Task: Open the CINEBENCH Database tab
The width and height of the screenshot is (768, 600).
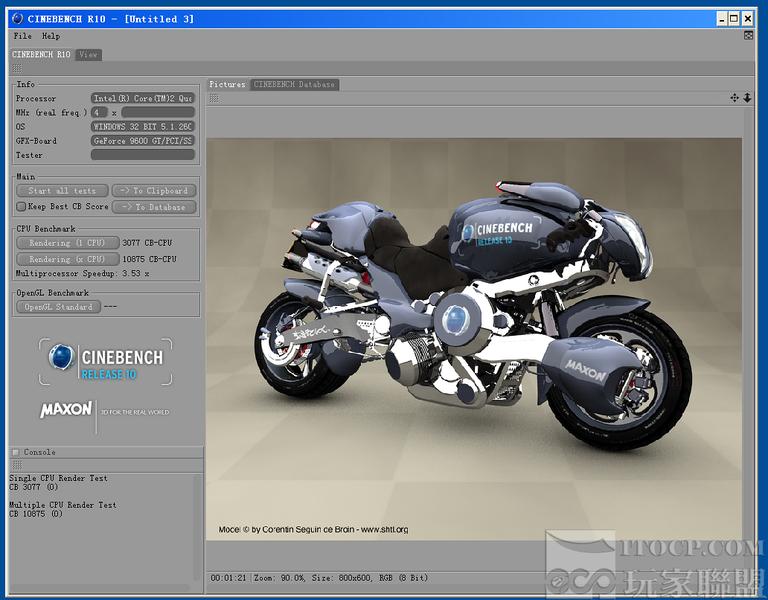Action: pyautogui.click(x=294, y=84)
